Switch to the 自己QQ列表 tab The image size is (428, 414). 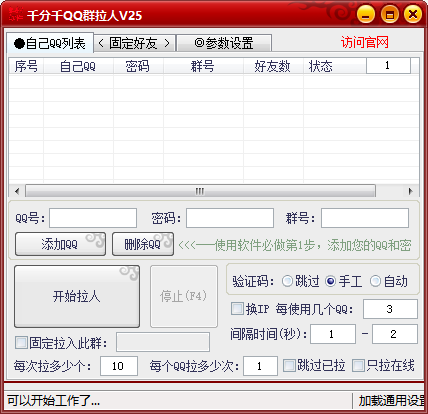pos(50,43)
